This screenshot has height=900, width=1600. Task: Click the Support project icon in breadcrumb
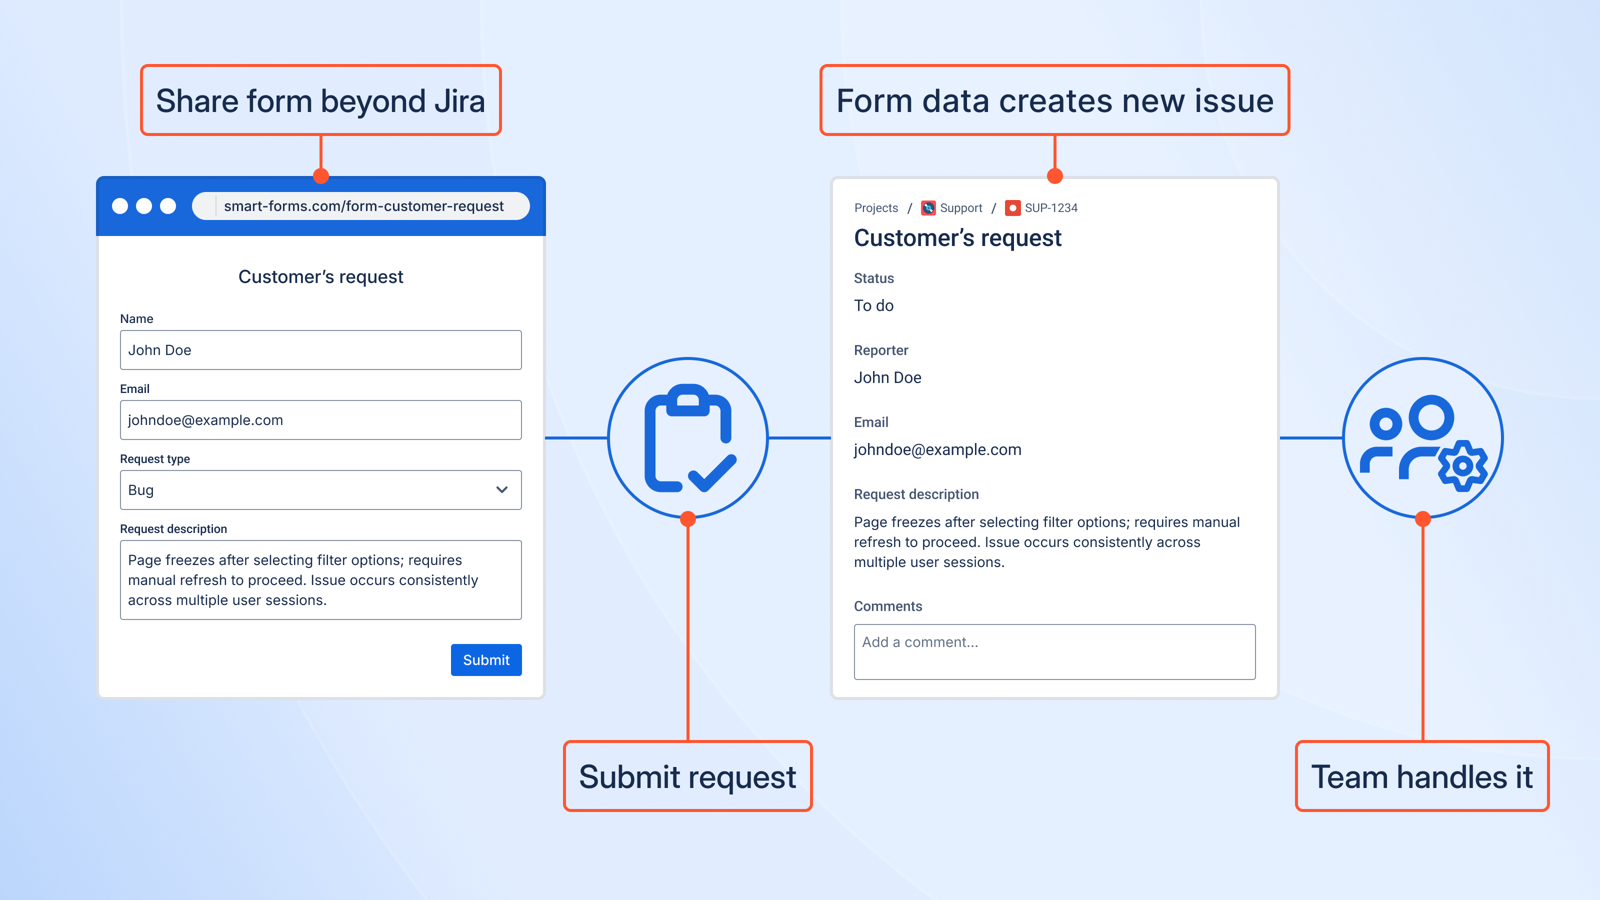pos(928,208)
